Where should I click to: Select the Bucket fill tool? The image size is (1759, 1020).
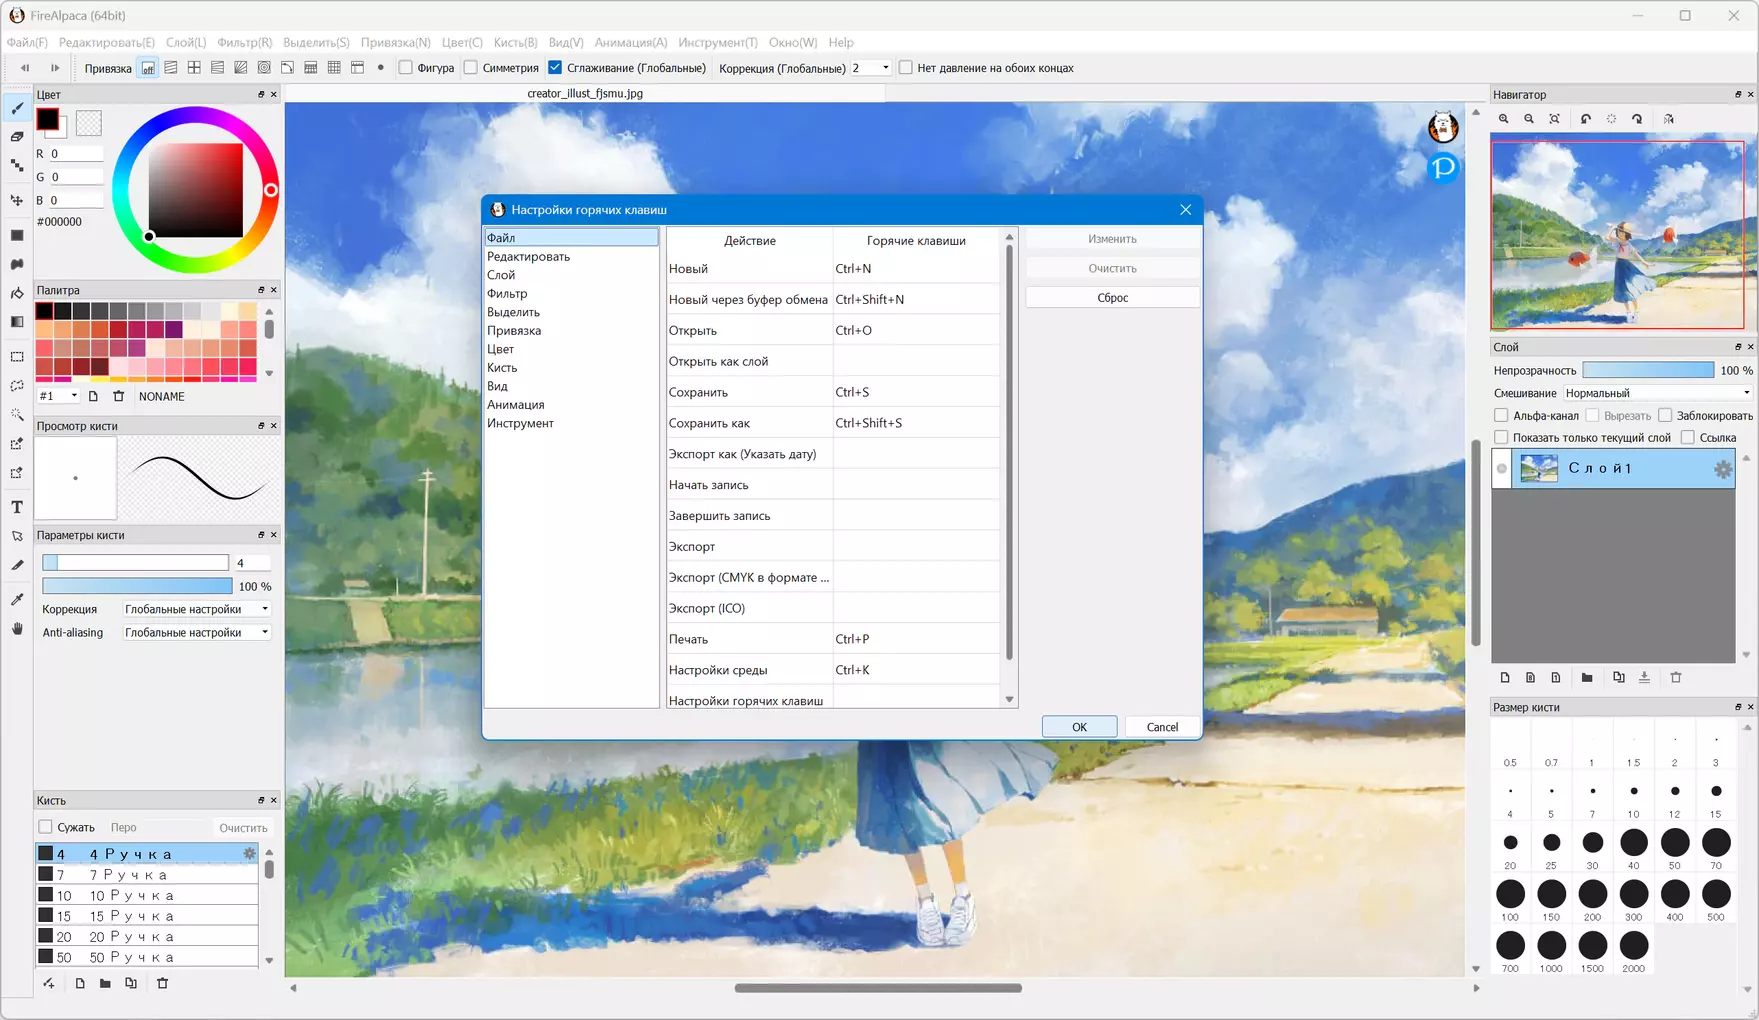(x=17, y=293)
